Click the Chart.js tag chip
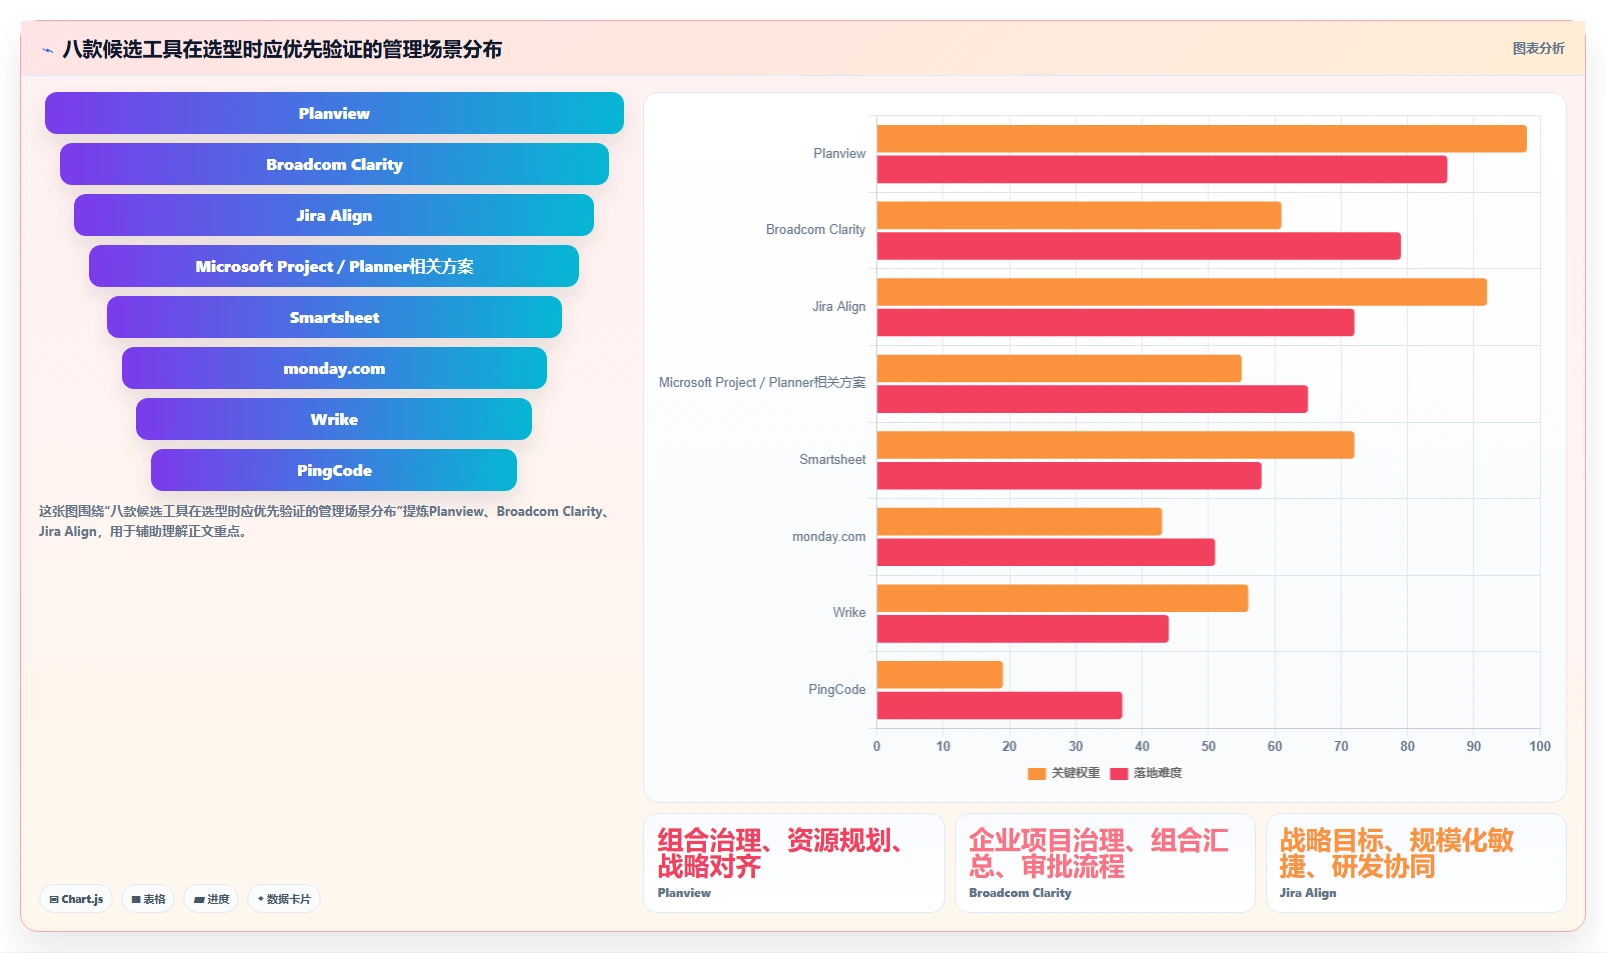 click(x=76, y=899)
